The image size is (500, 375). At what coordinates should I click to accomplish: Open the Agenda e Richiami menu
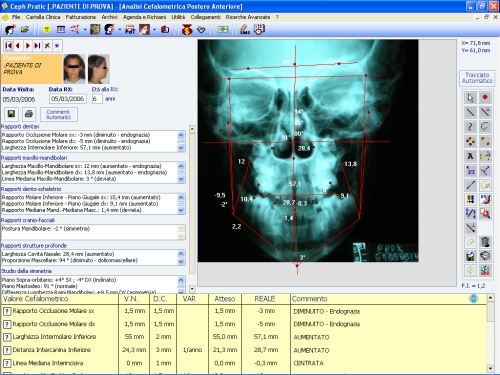[x=144, y=17]
